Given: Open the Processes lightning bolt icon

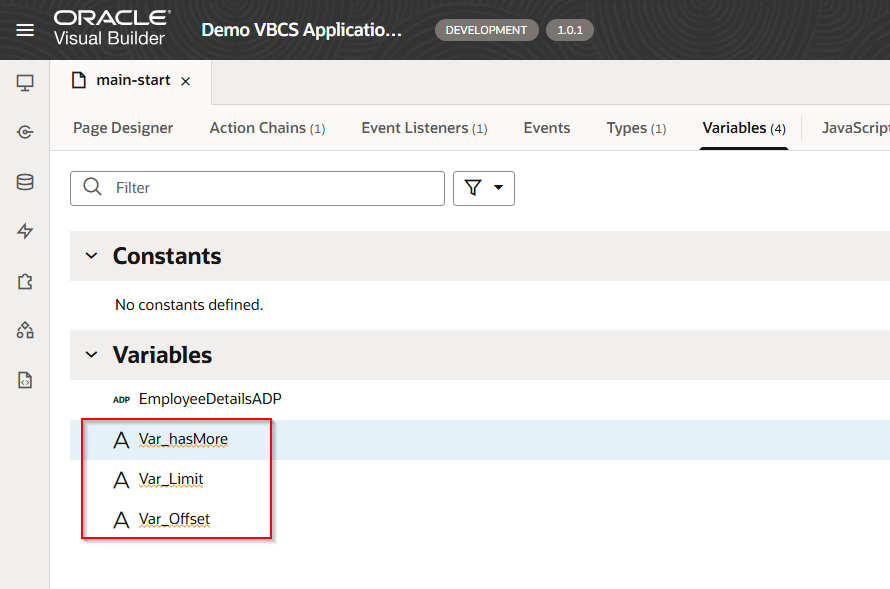Looking at the screenshot, I should pyautogui.click(x=25, y=232).
